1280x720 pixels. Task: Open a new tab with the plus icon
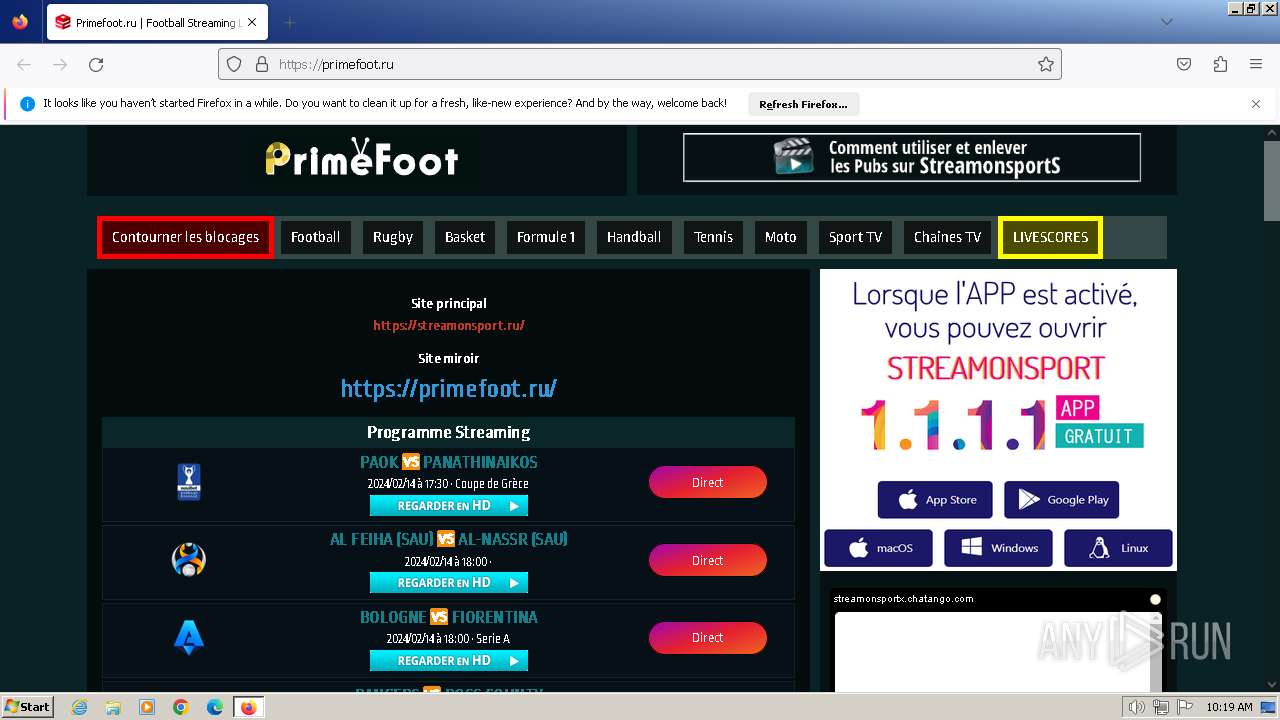289,22
